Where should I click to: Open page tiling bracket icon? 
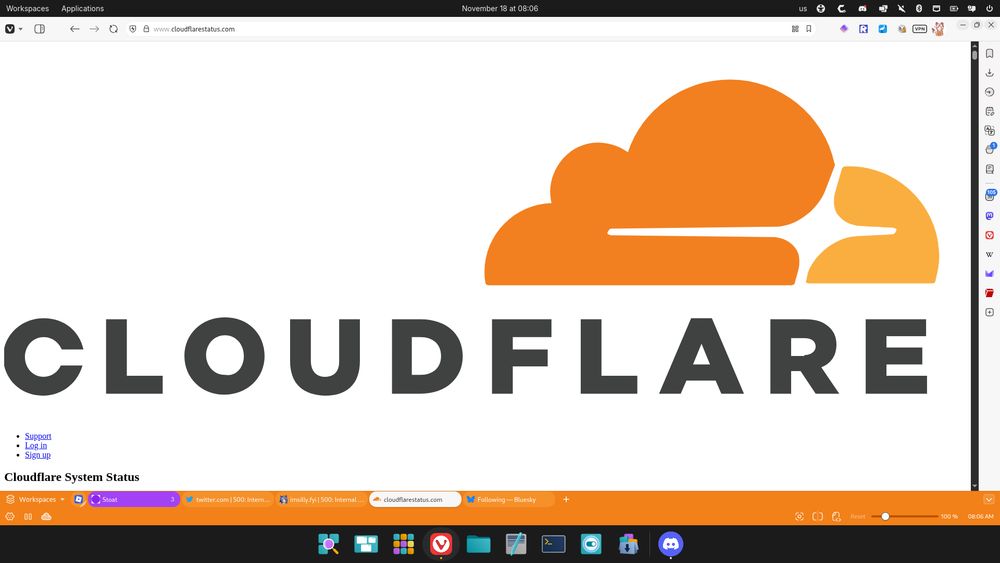[818, 516]
